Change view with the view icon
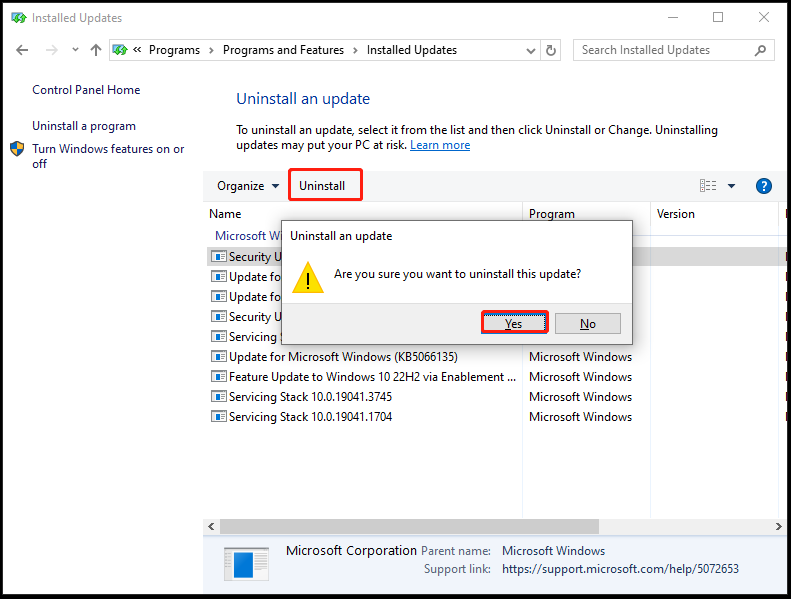Screen dimensions: 791x599 708,186
